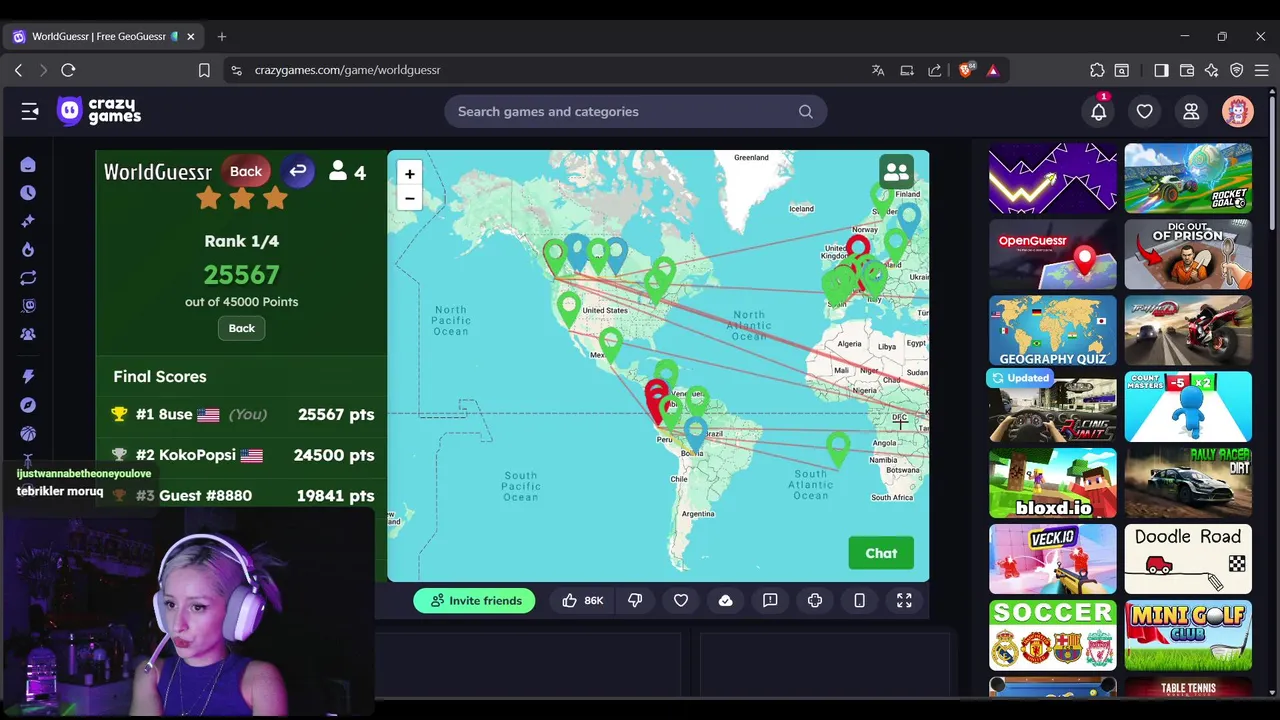Close the WorldGuessr browser tab
This screenshot has height=720, width=1280.
pyautogui.click(x=190, y=36)
